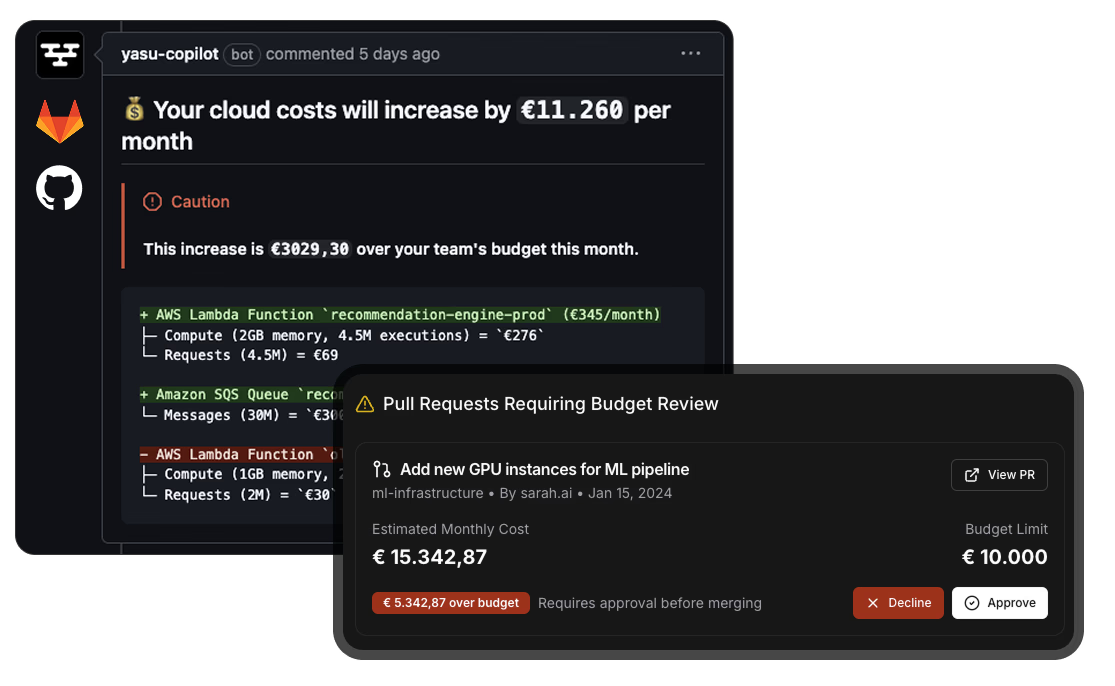This screenshot has width=1115, height=686.
Task: Select the added recommendation-engine-prod Lambda line
Action: click(x=400, y=315)
